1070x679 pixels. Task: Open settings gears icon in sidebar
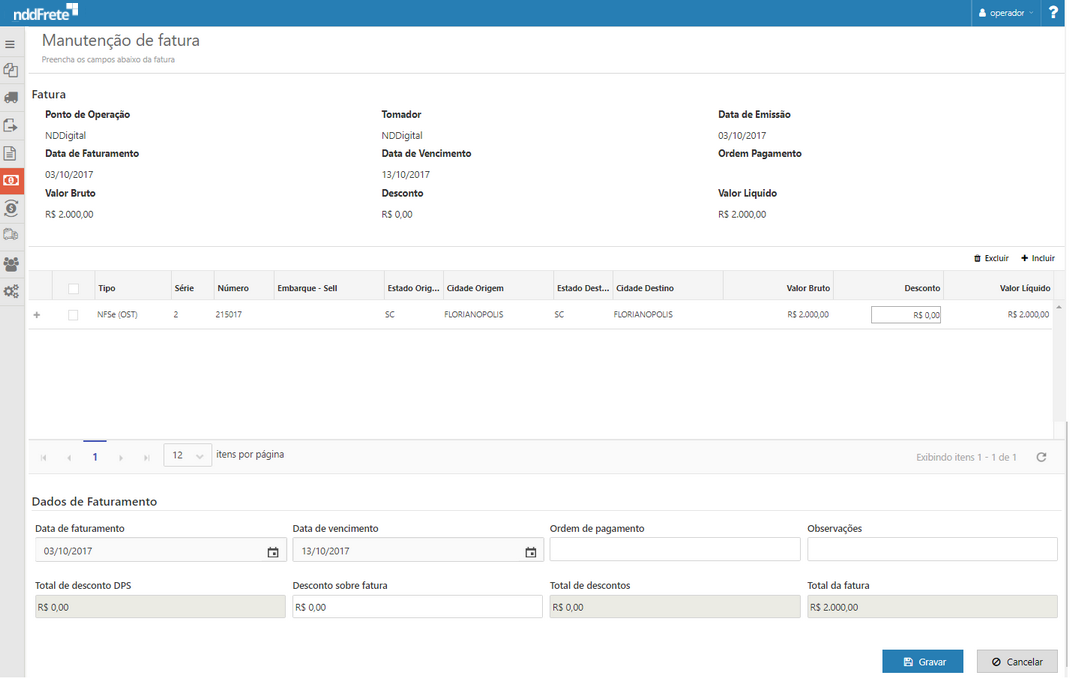tap(11, 292)
